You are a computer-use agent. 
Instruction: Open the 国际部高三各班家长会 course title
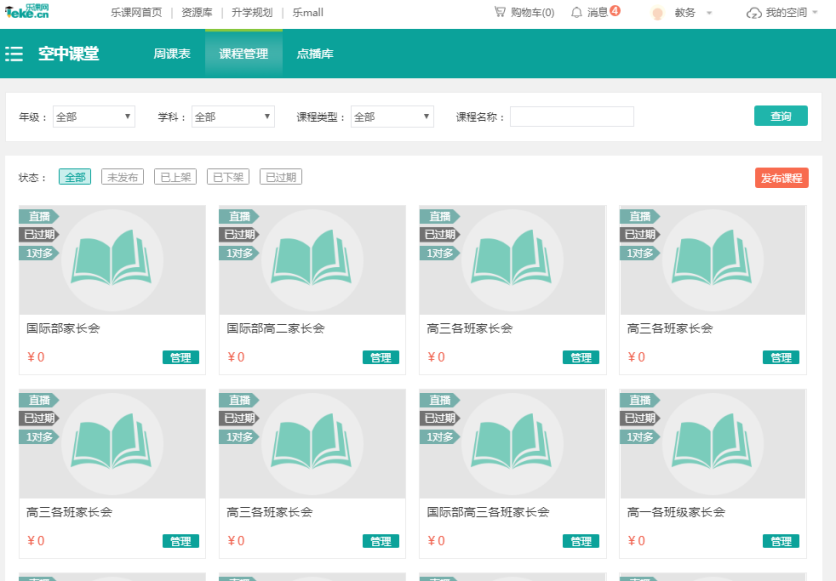(488, 512)
